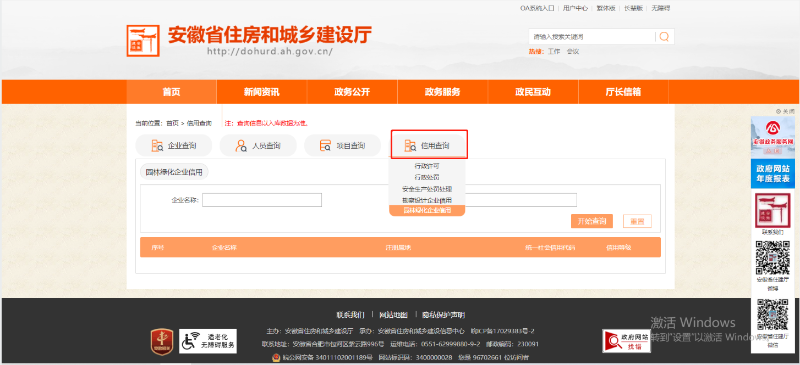Open the 信用查询 dropdown tab
Screen dimensions: 800x365
(429, 145)
